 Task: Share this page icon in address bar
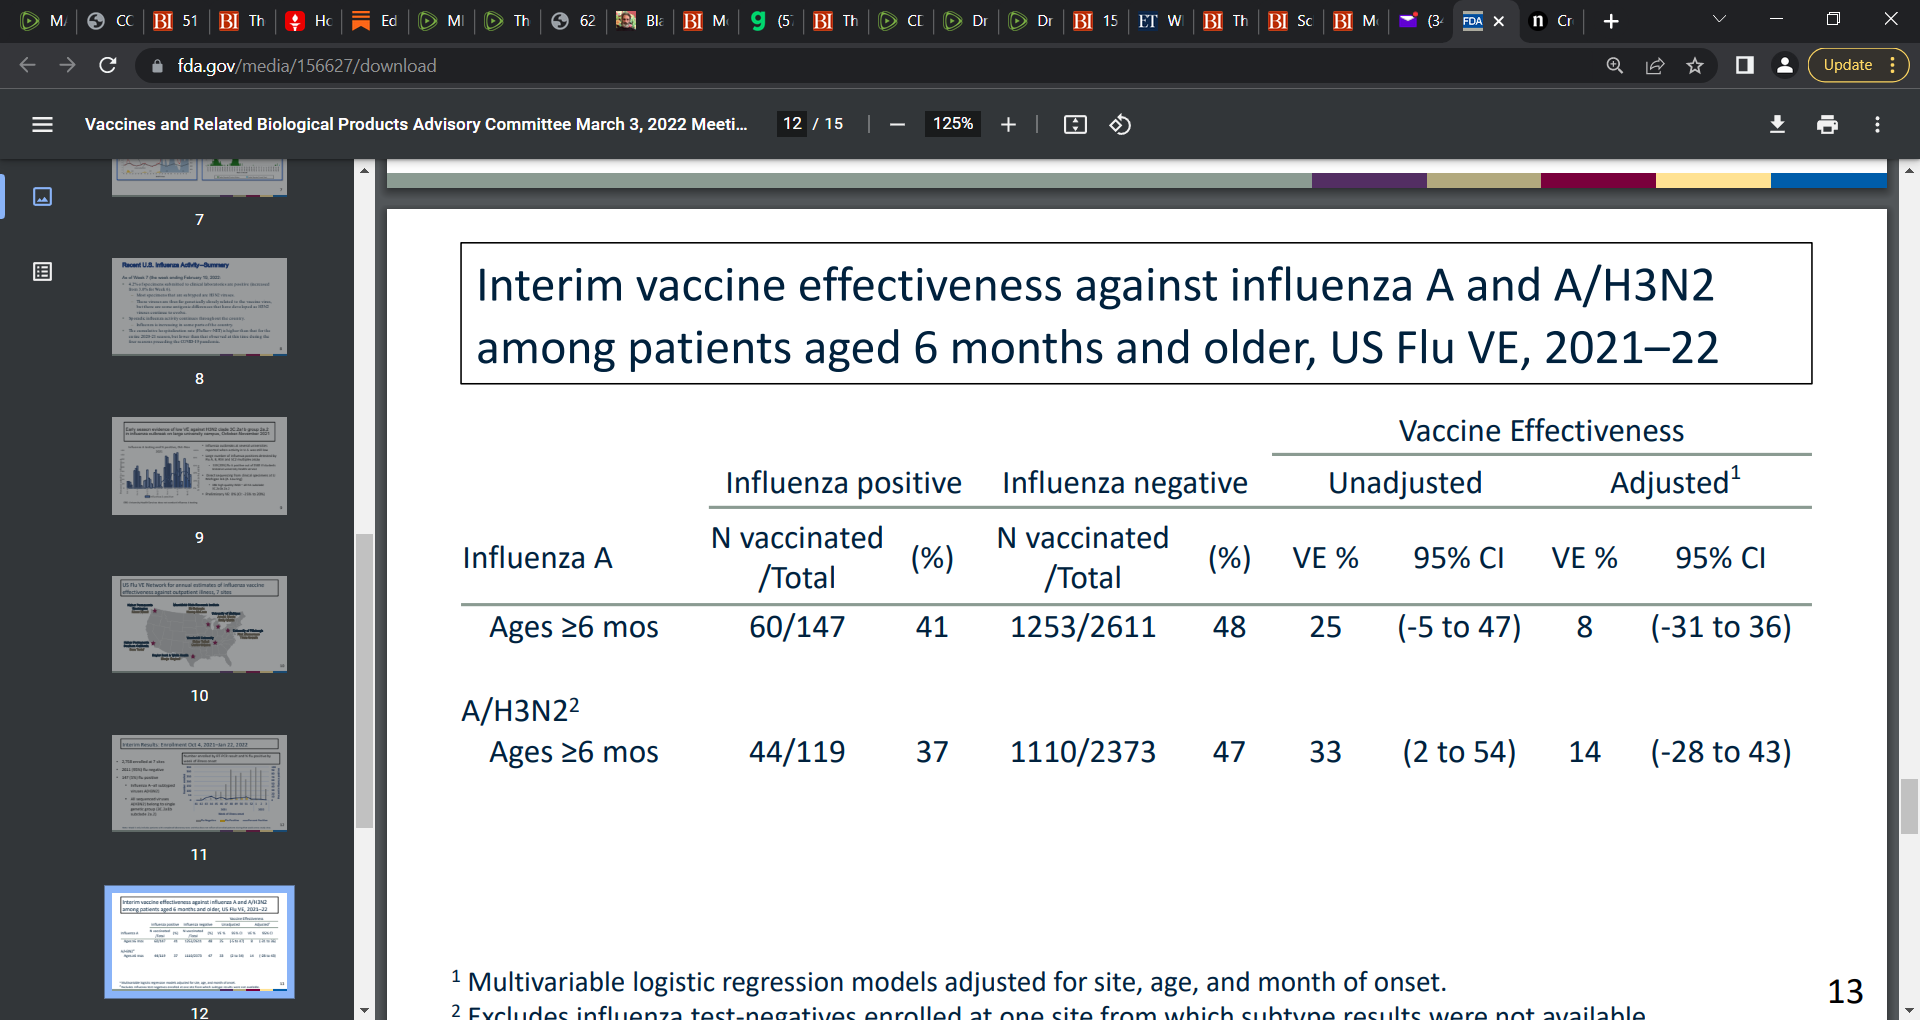1654,65
